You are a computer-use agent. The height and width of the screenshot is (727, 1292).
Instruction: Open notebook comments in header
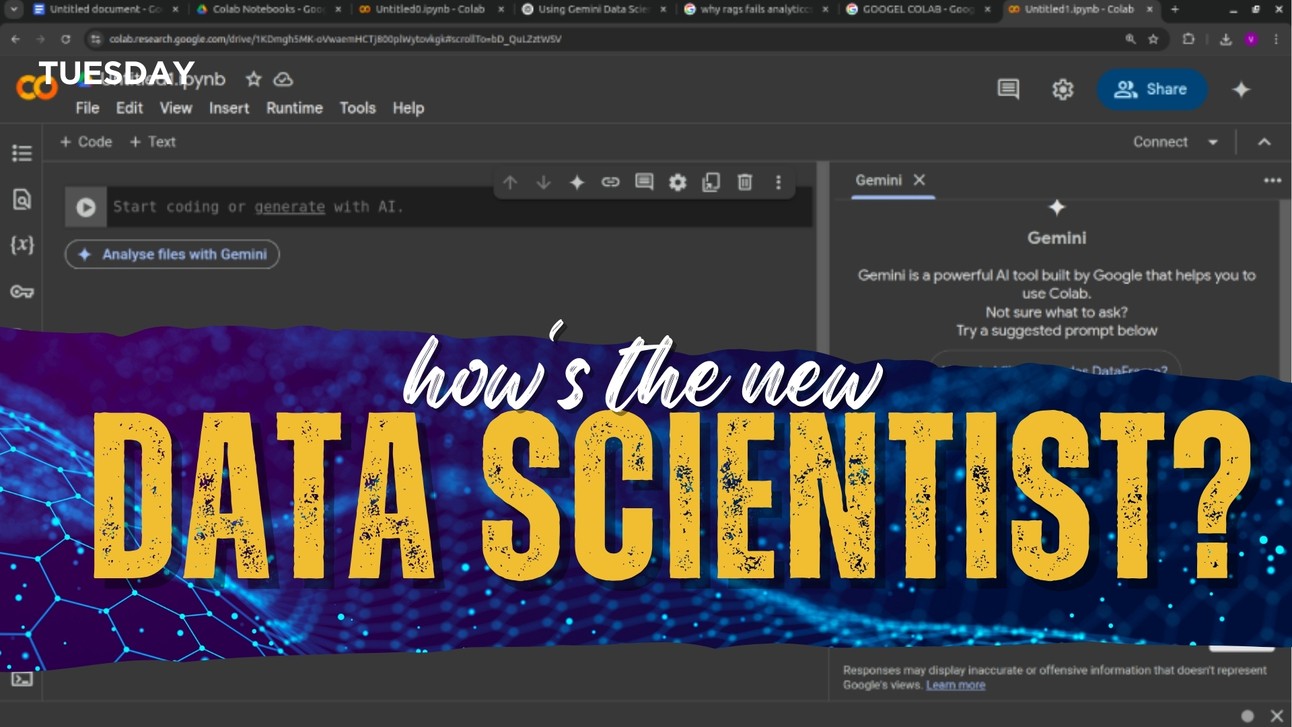(x=1009, y=89)
